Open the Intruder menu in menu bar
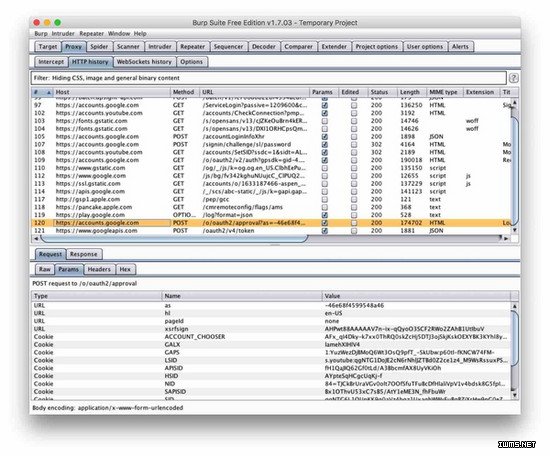Screen dimensions: 550x456 [63, 34]
